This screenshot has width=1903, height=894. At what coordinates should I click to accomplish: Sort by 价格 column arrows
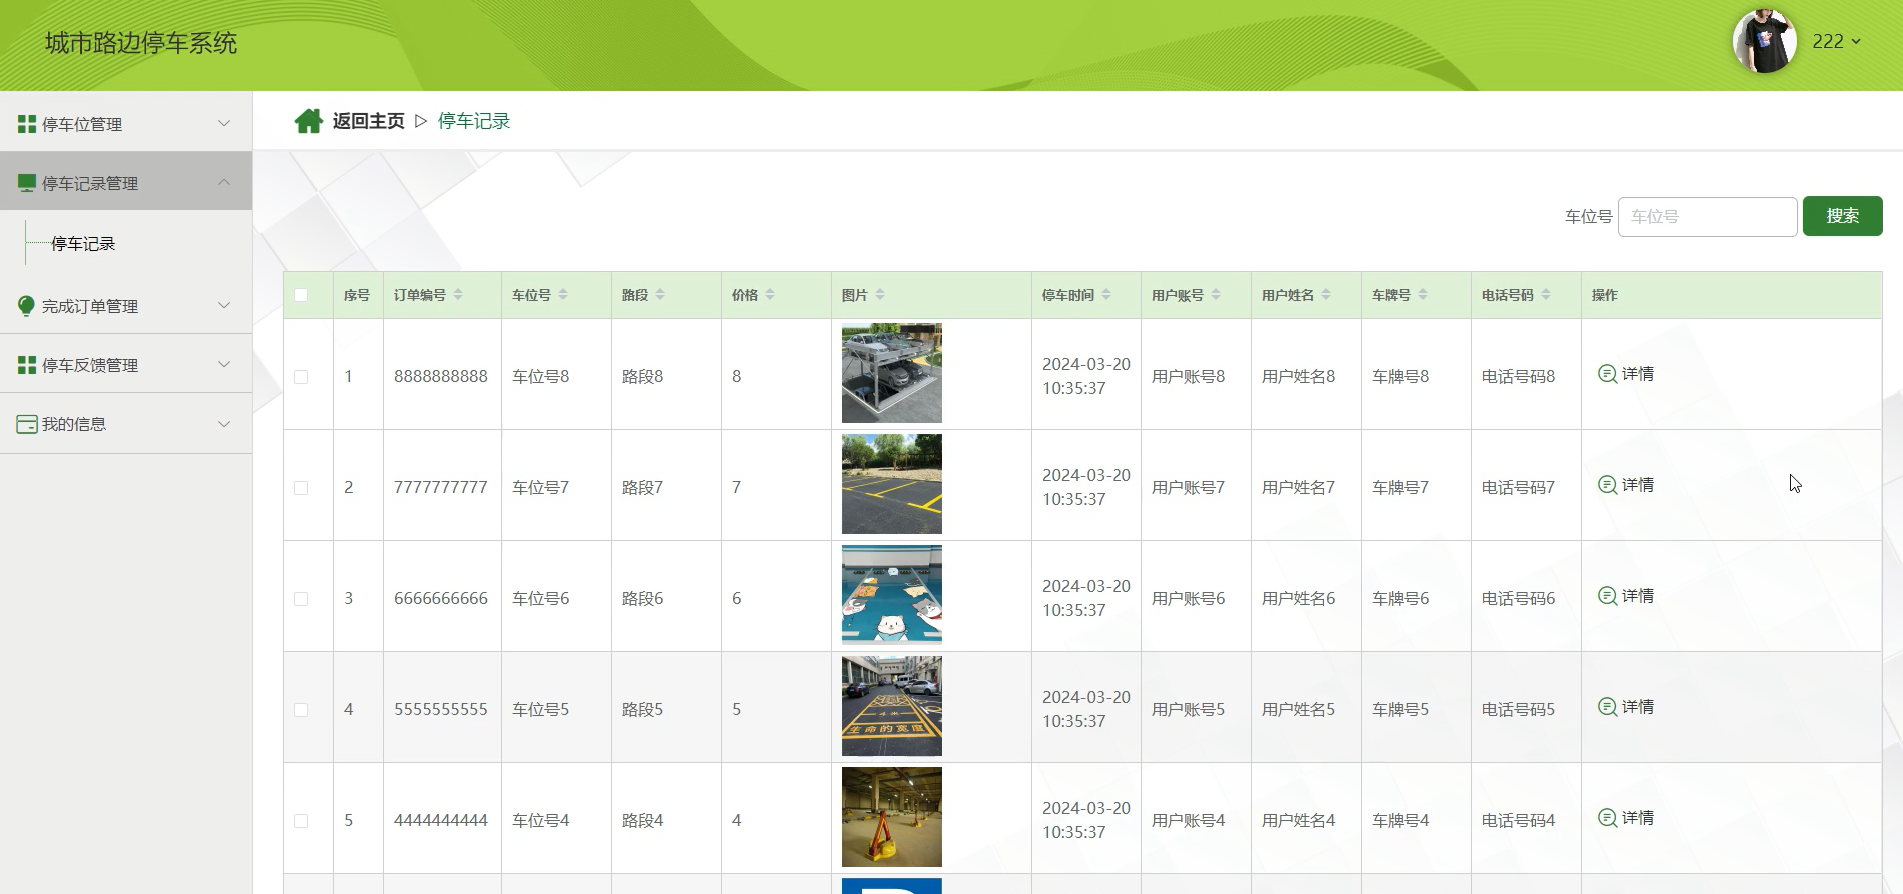click(x=770, y=295)
